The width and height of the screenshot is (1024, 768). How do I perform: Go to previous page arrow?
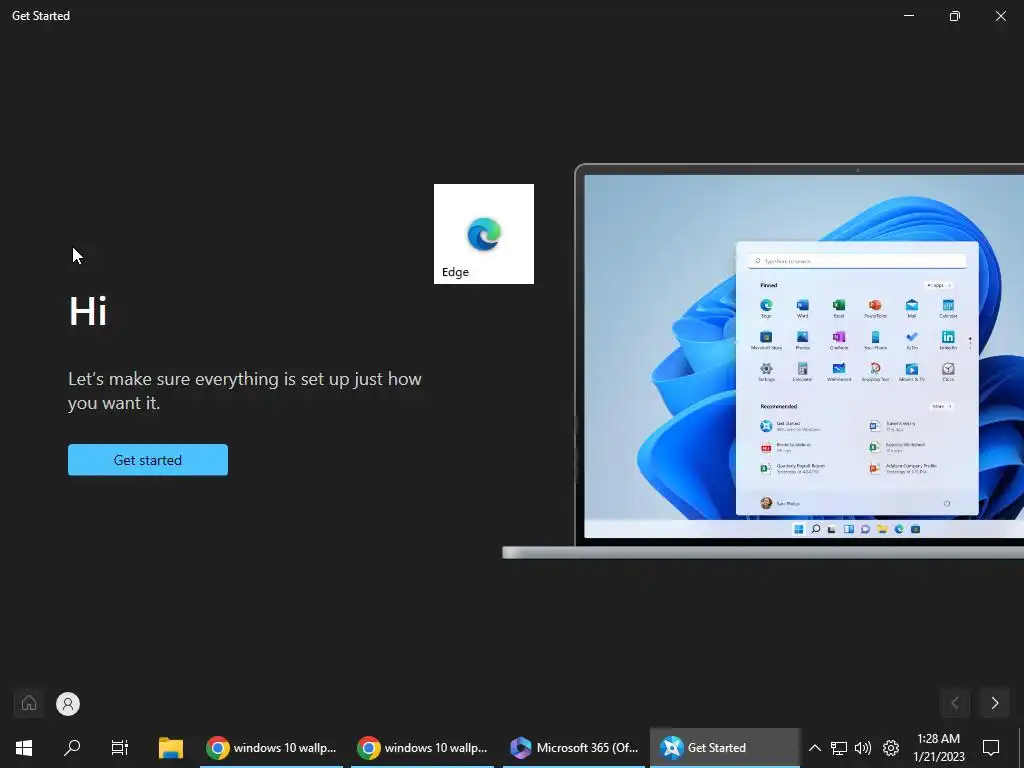955,703
